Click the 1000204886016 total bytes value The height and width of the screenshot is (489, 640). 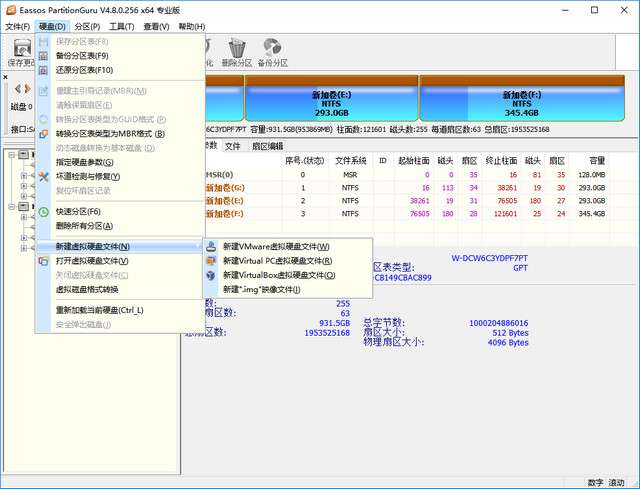click(x=498, y=323)
